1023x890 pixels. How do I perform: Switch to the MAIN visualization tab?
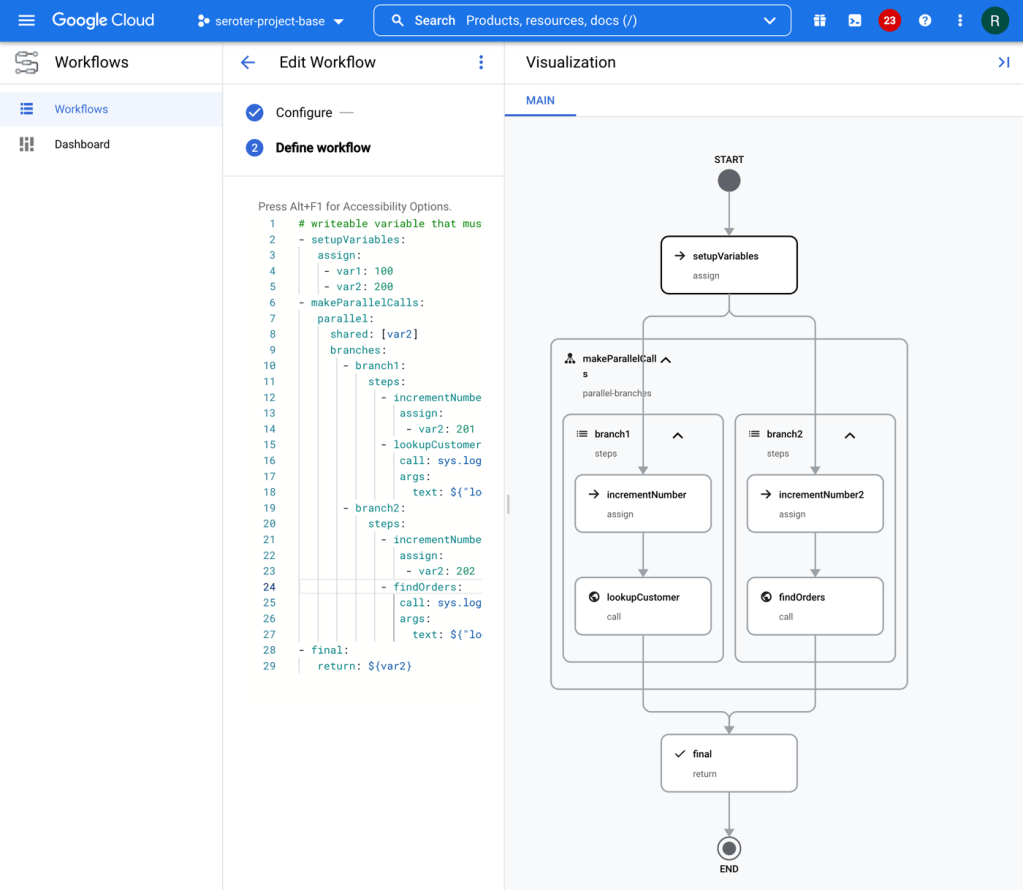click(540, 100)
